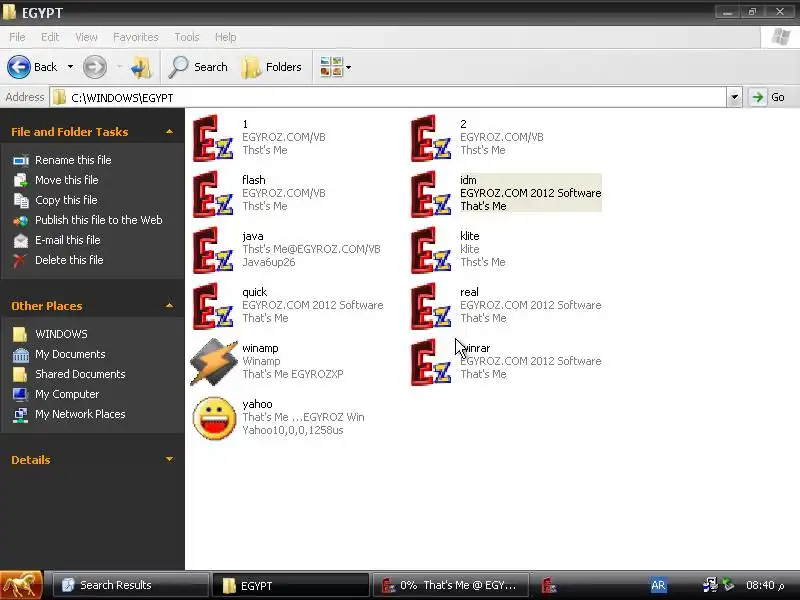Select the quick file icon
This screenshot has height=600, width=800.
pyautogui.click(x=213, y=307)
